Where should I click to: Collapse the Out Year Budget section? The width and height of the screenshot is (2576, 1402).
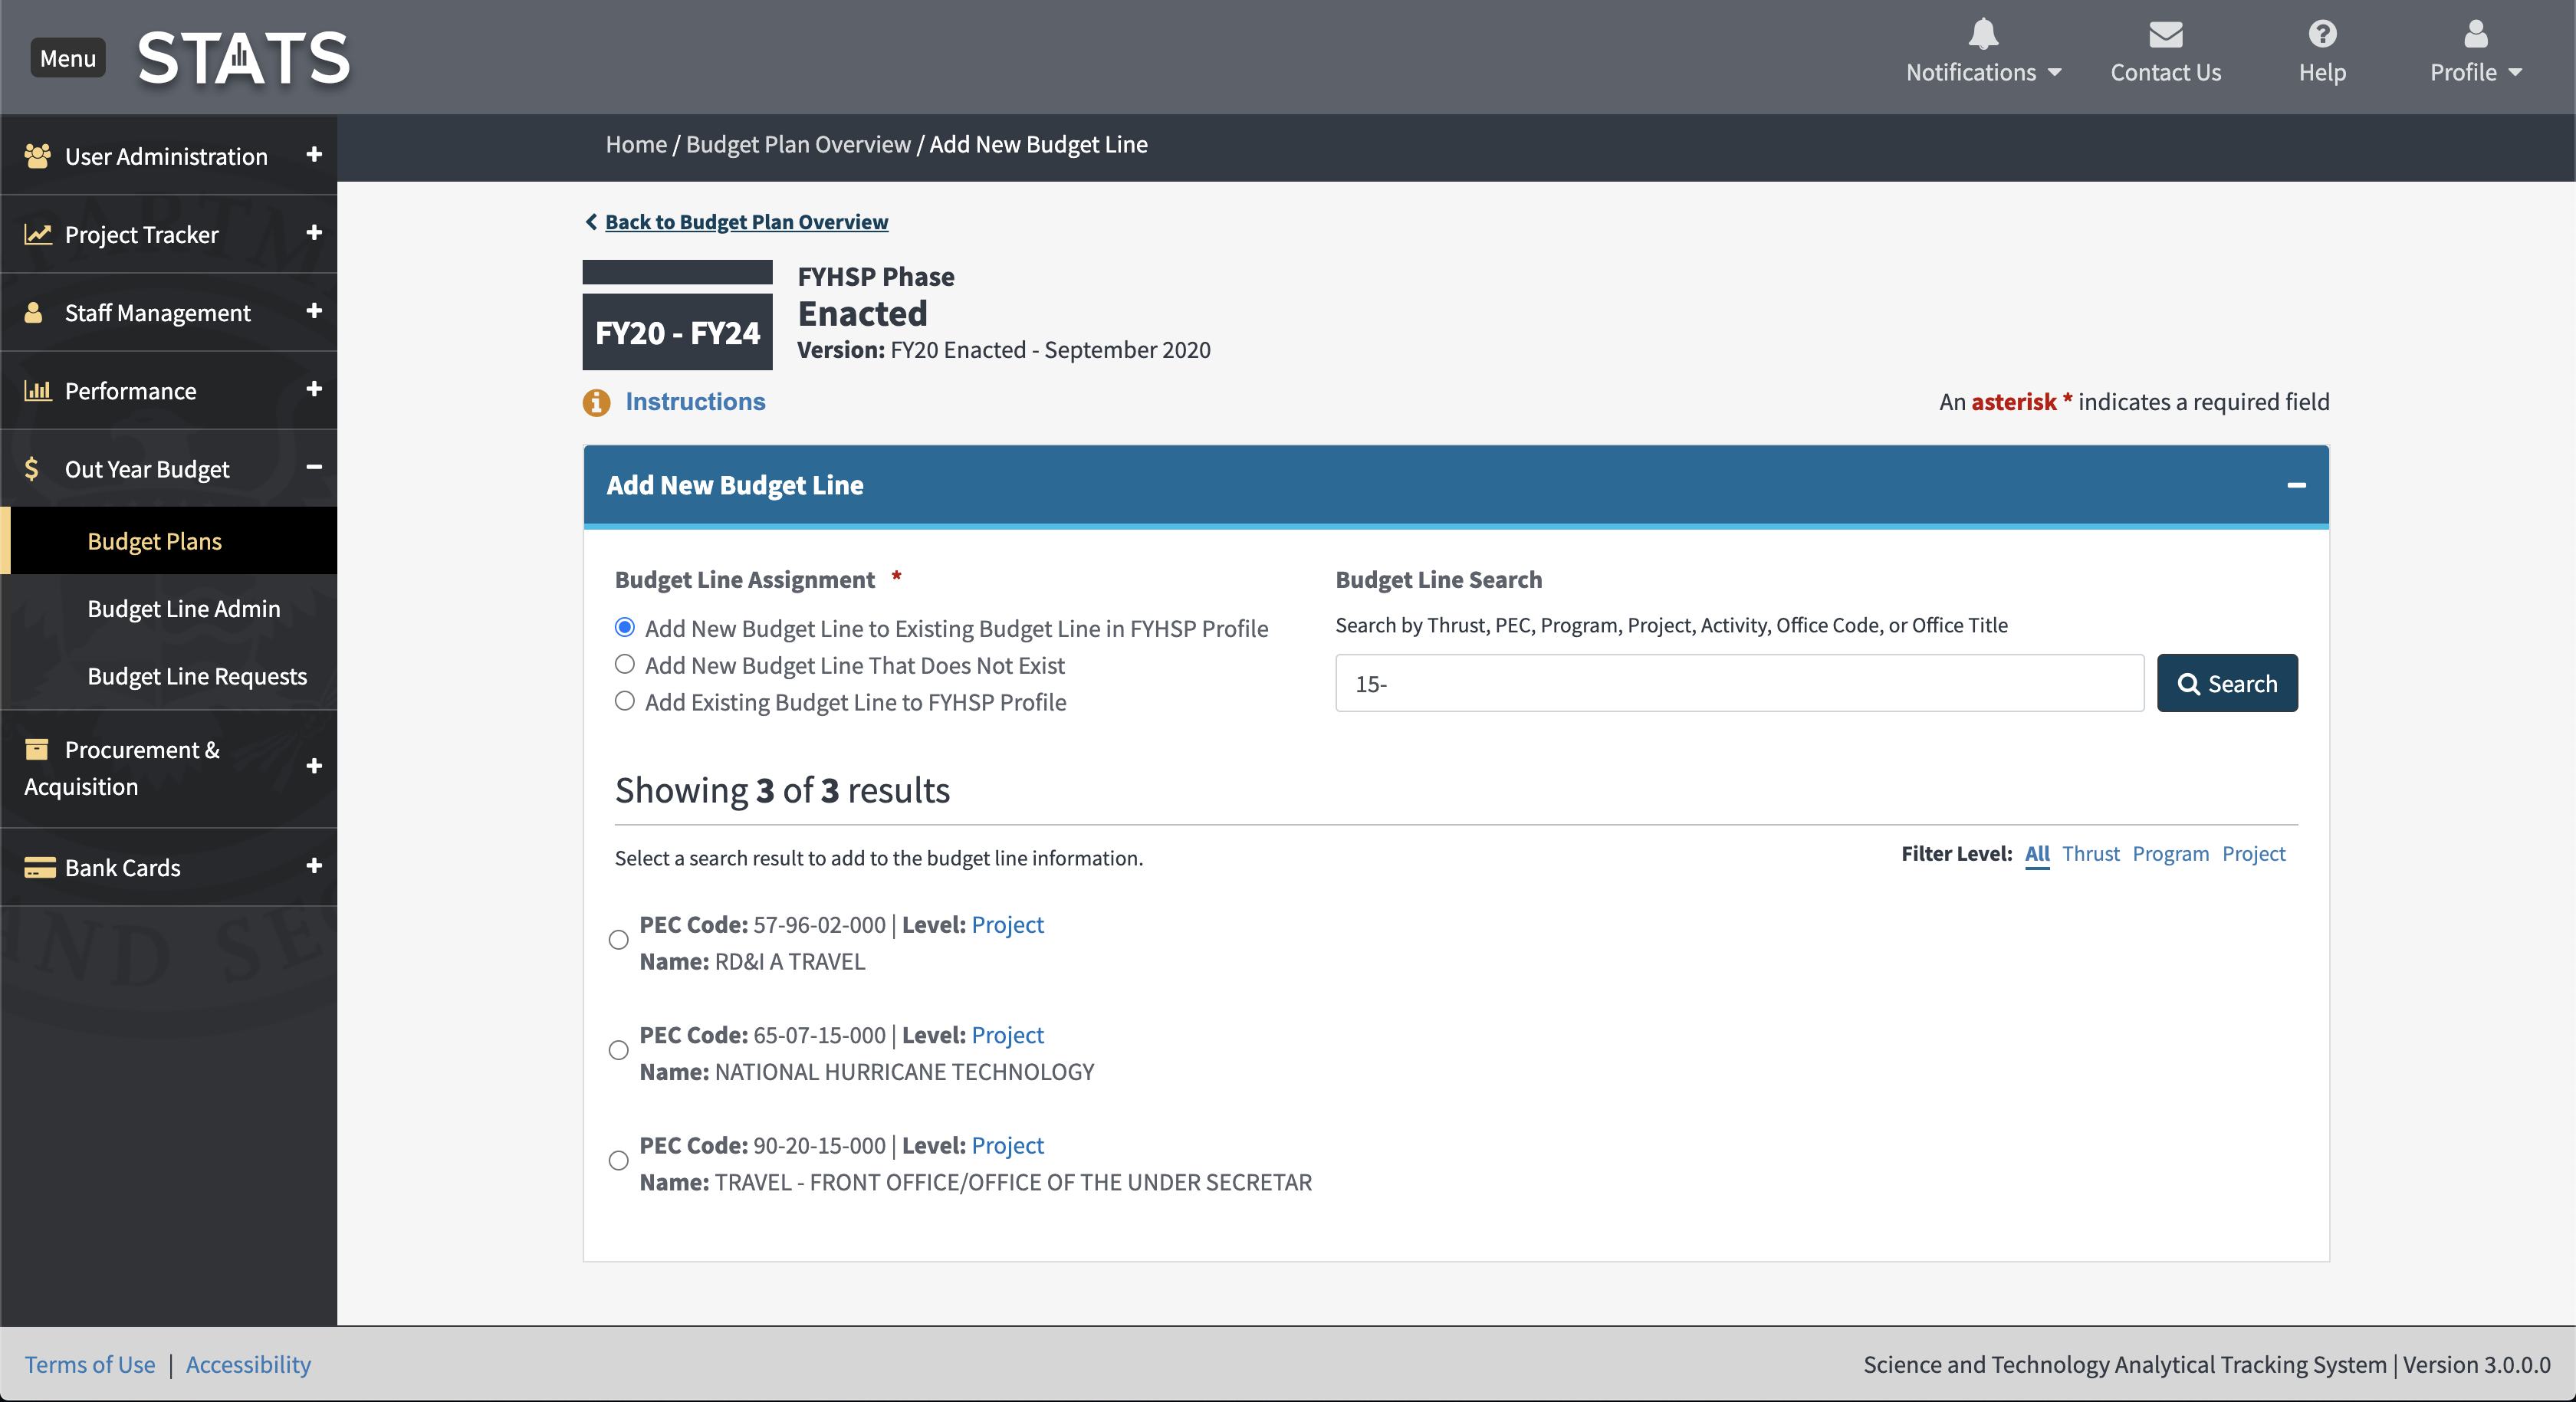pyautogui.click(x=314, y=467)
